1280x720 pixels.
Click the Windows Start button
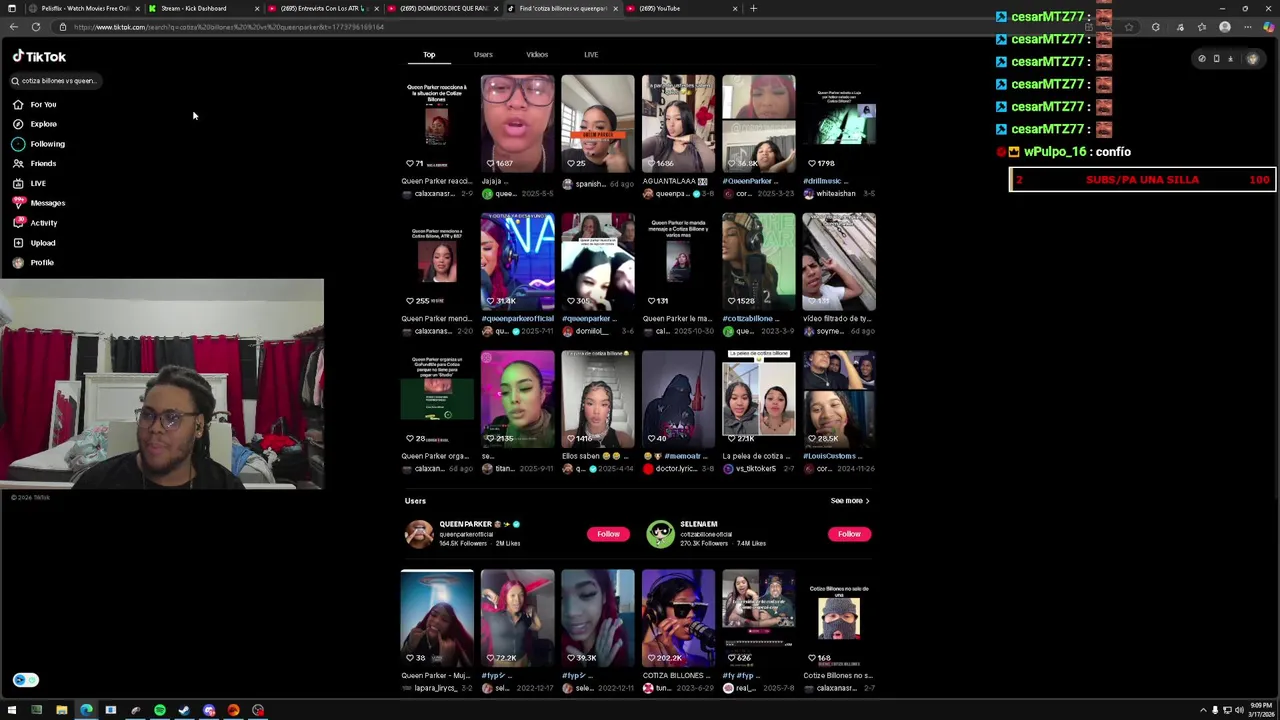12,710
